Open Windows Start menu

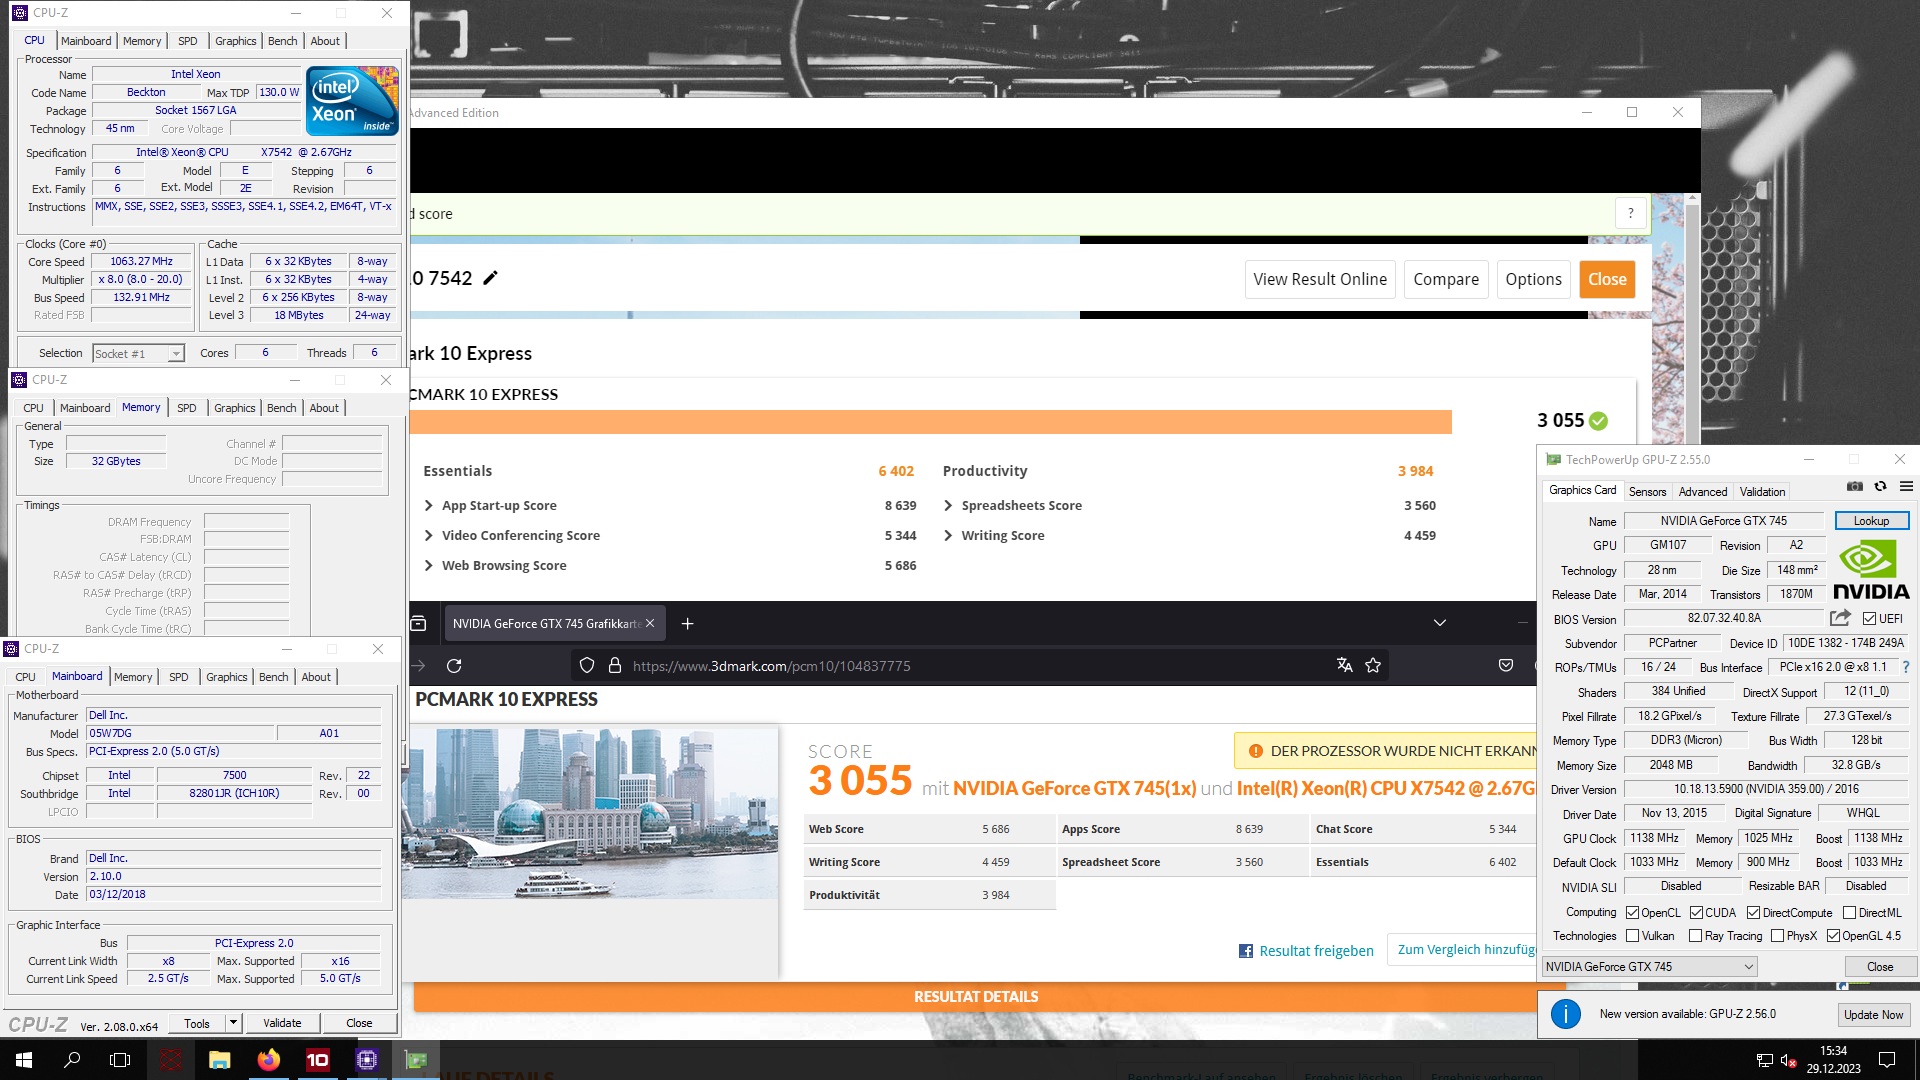coord(24,1060)
